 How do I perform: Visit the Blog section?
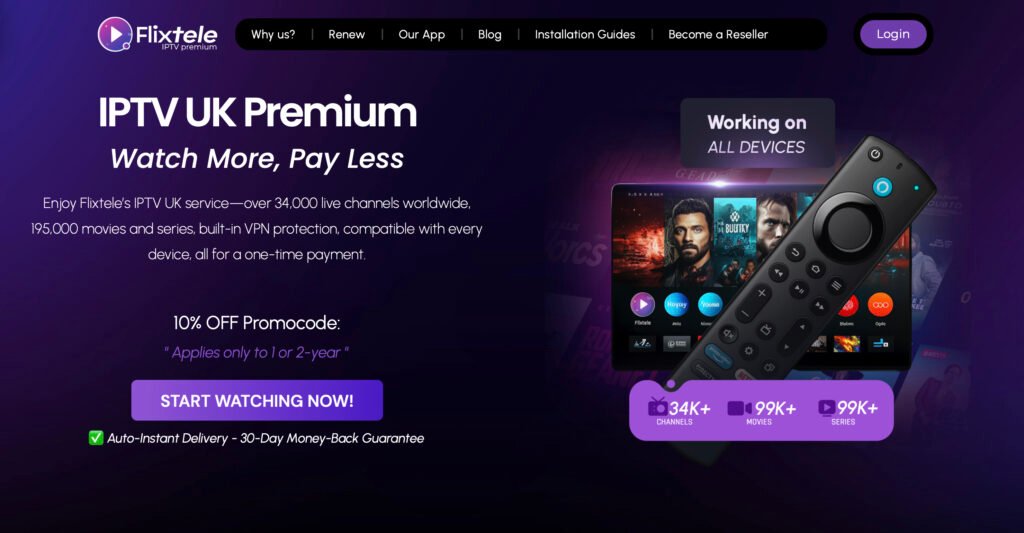coord(490,35)
